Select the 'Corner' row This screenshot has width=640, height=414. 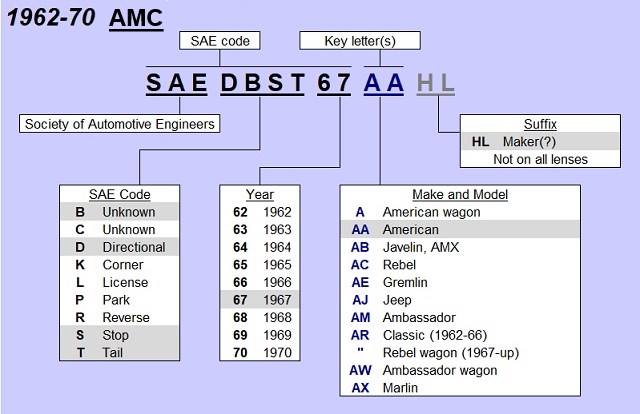(x=119, y=265)
